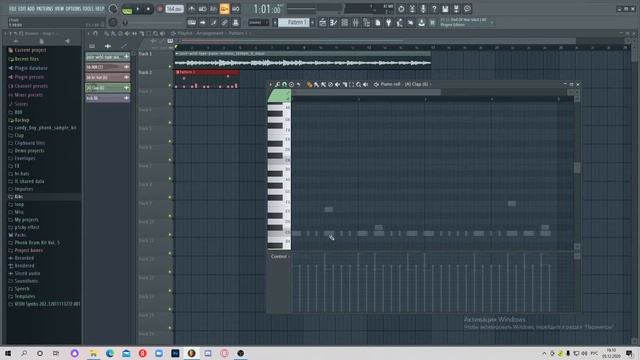Toggle the highlighted orange overdub record option
Image resolution: width=640 pixels, height=360 pixels.
(x=224, y=9)
